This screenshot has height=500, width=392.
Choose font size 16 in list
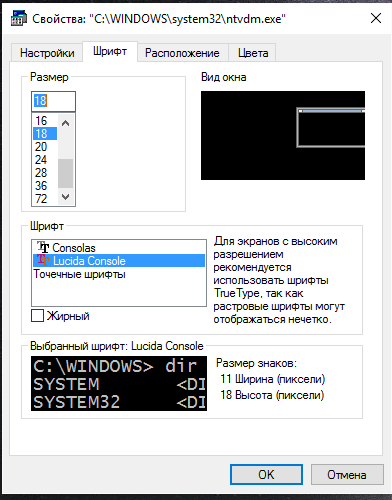pos(45,121)
